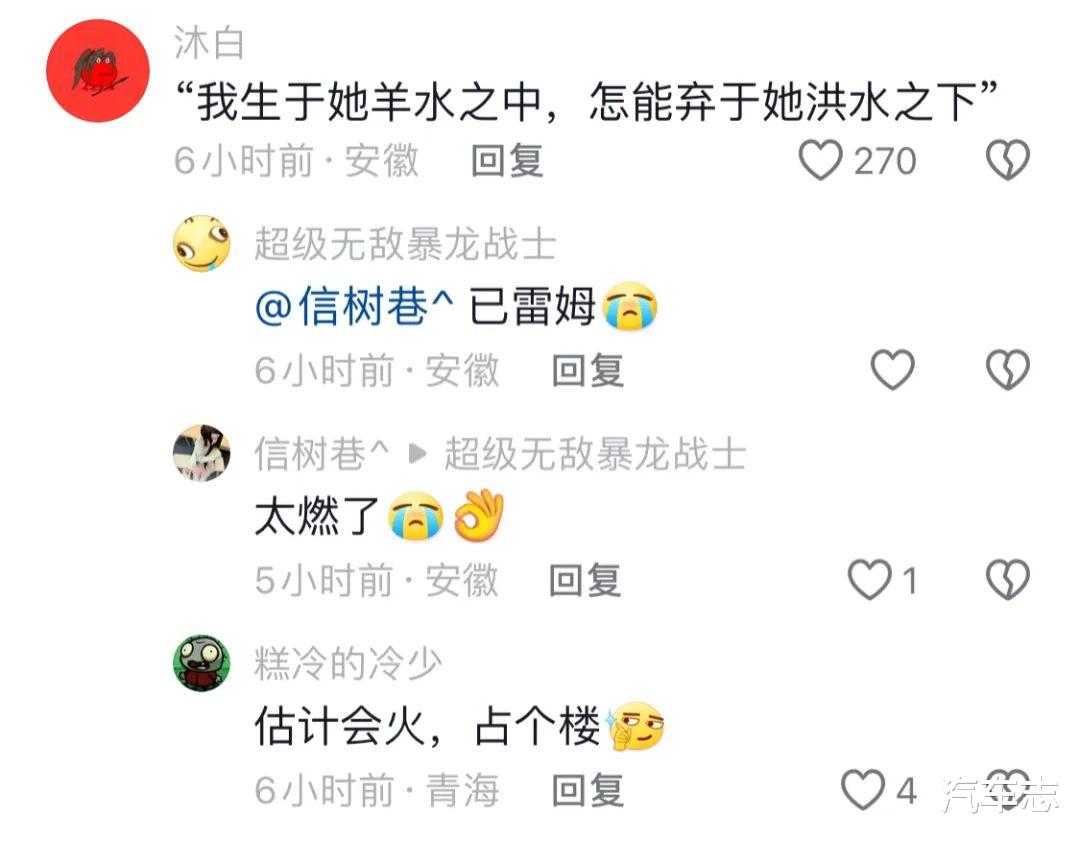Open the @信树巷^ mention link
This screenshot has width=1080, height=841.
[355, 307]
